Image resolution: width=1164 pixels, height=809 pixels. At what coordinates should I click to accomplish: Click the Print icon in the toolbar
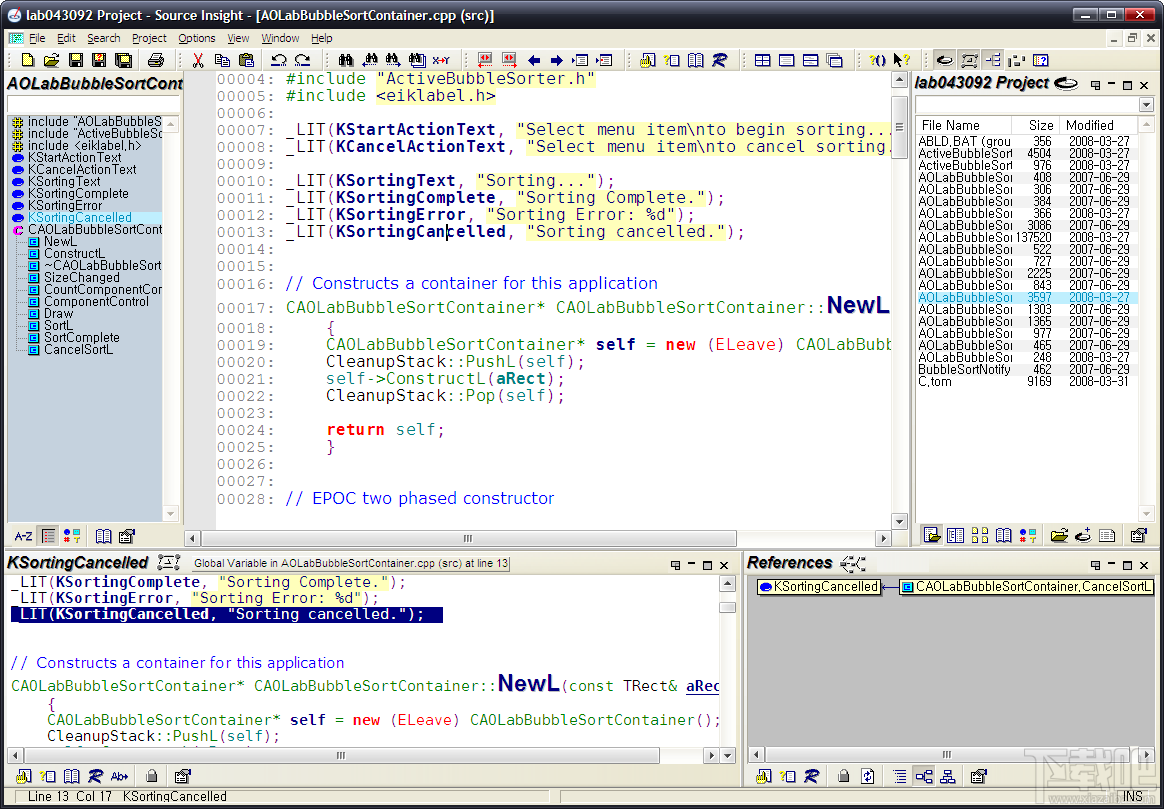point(157,60)
